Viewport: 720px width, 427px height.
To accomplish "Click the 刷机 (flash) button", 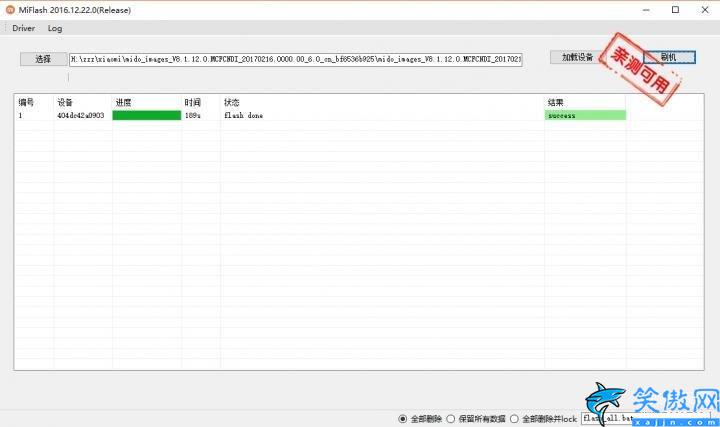I will point(669,57).
